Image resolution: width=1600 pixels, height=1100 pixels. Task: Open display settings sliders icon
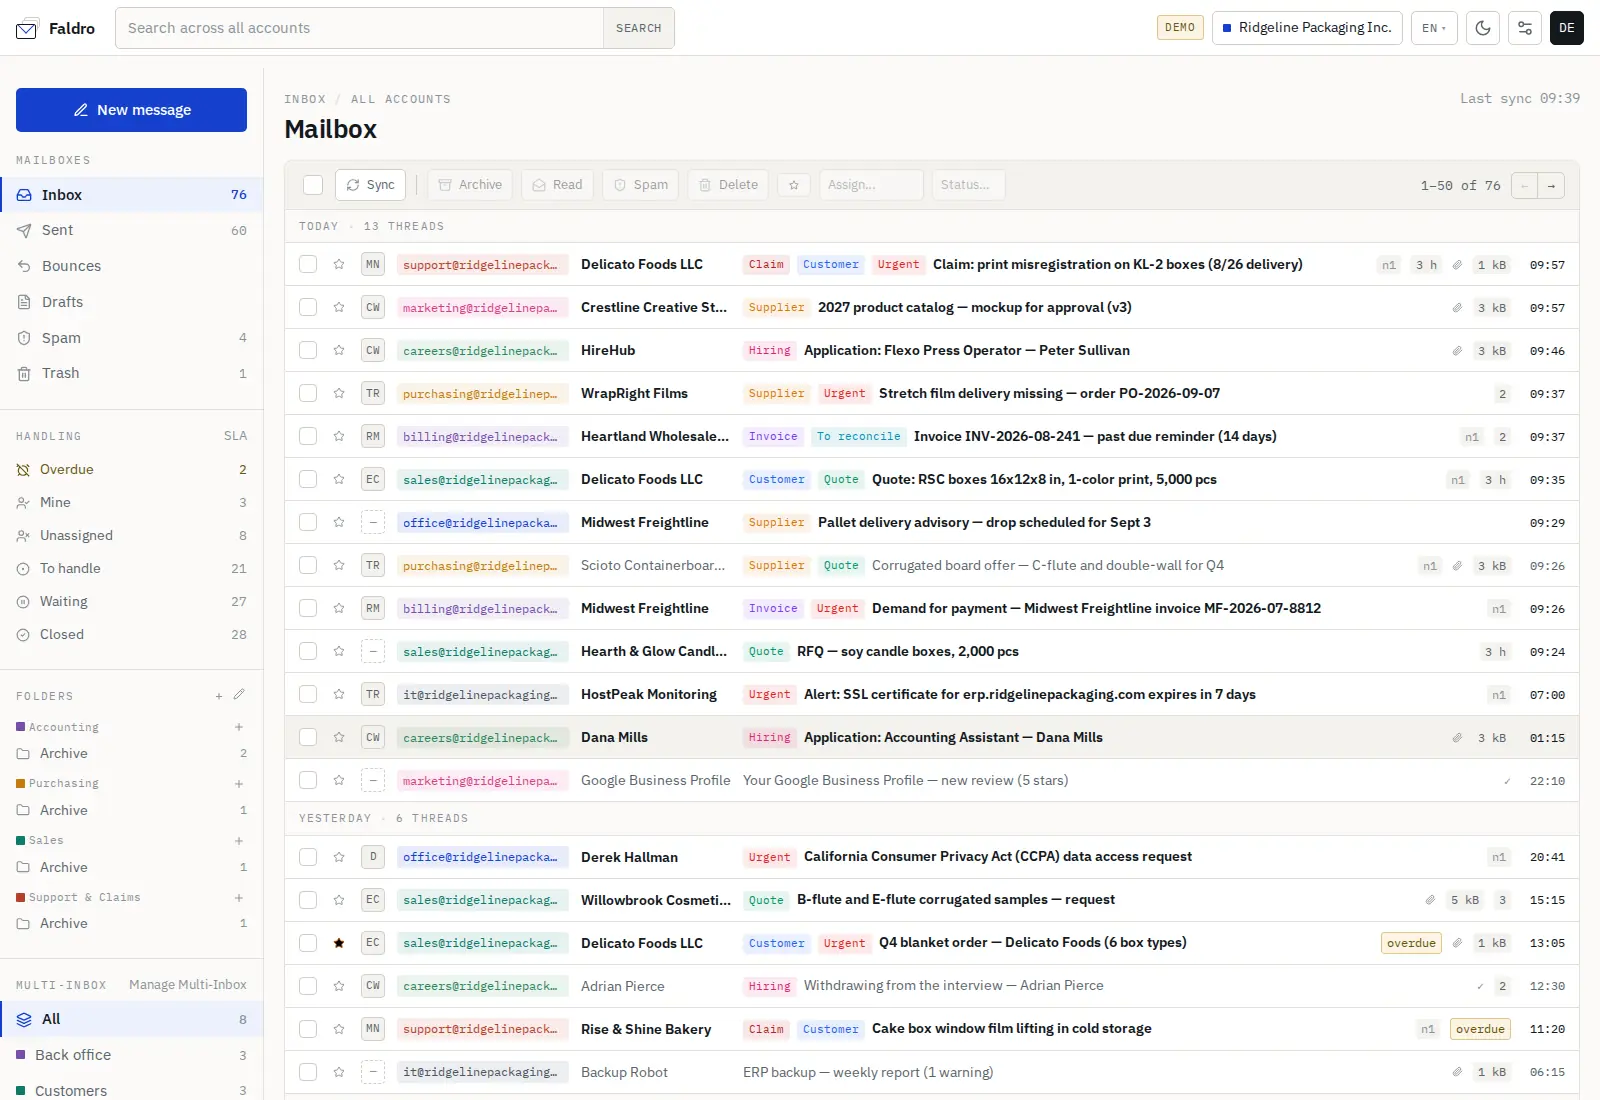(x=1525, y=28)
